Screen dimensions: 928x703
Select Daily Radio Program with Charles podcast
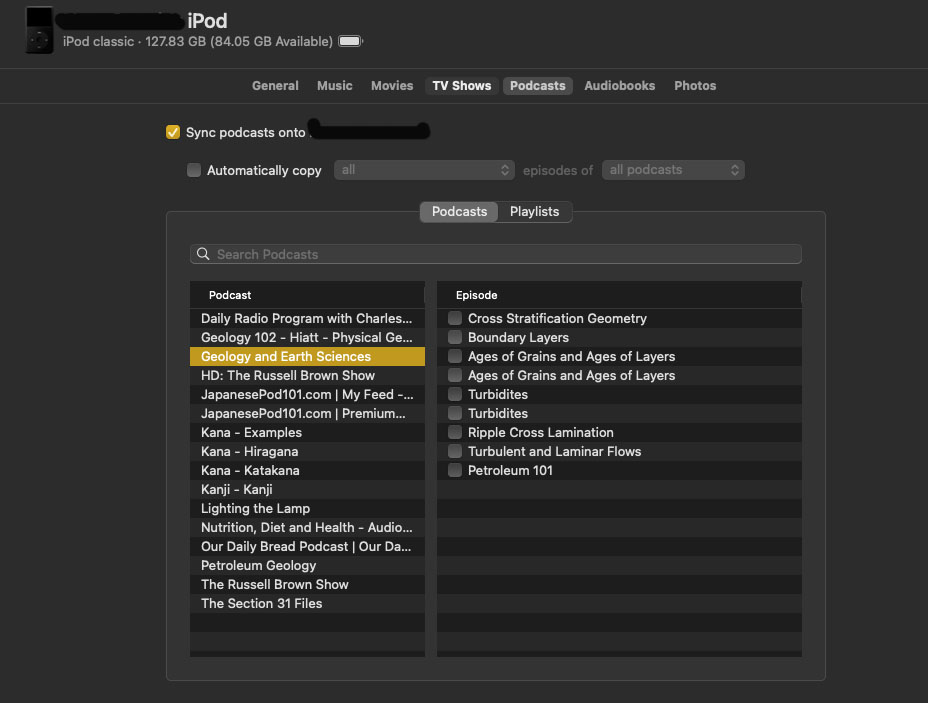click(307, 318)
